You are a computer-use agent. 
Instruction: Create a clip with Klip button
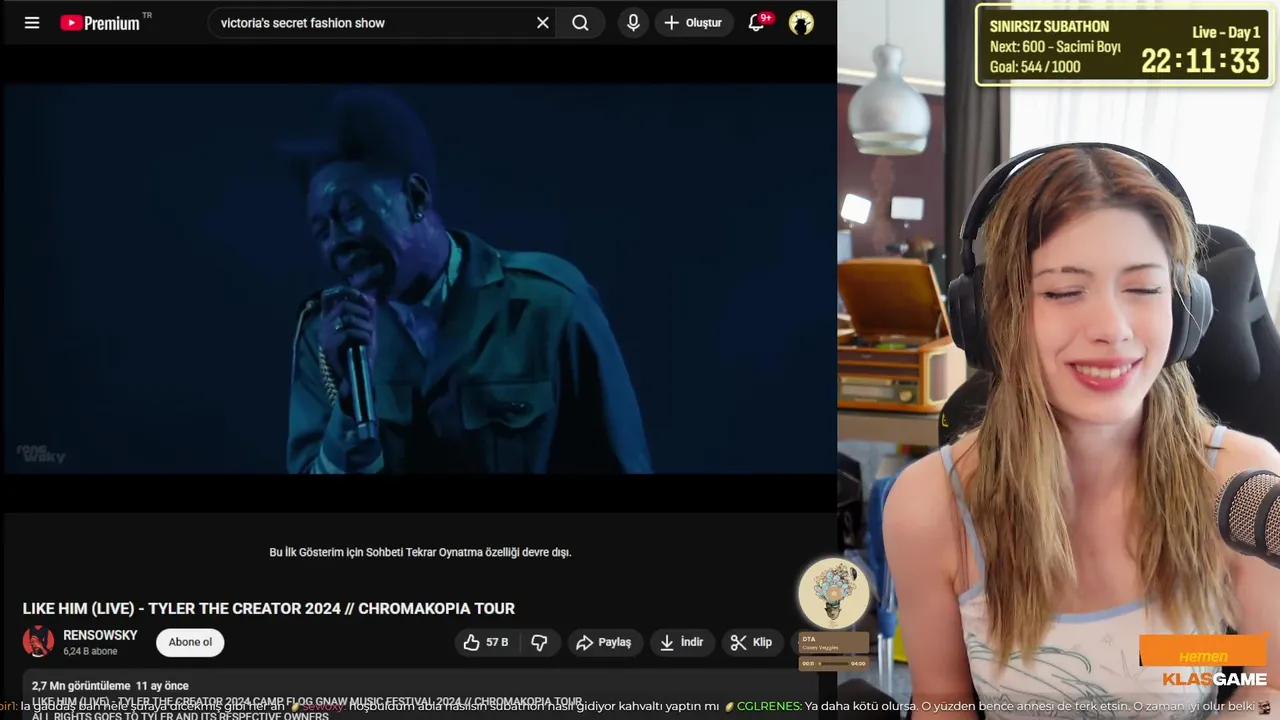[x=751, y=642]
